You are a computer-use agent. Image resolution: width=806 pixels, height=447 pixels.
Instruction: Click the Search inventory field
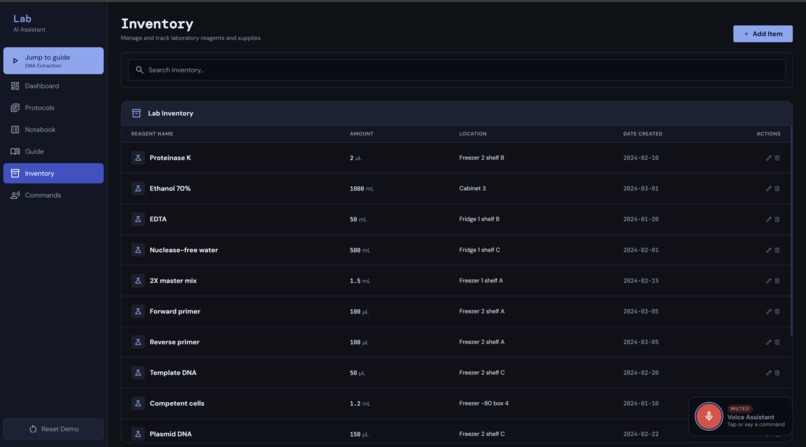456,70
